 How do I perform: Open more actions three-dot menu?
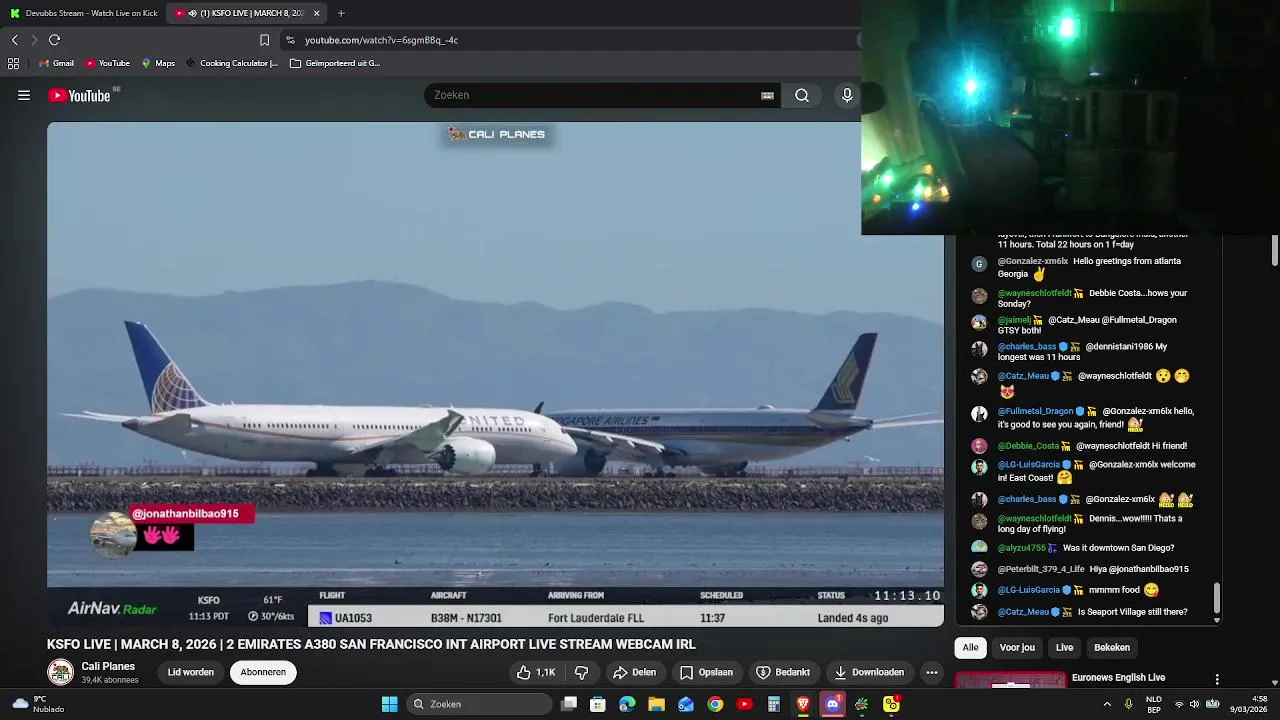pos(932,672)
